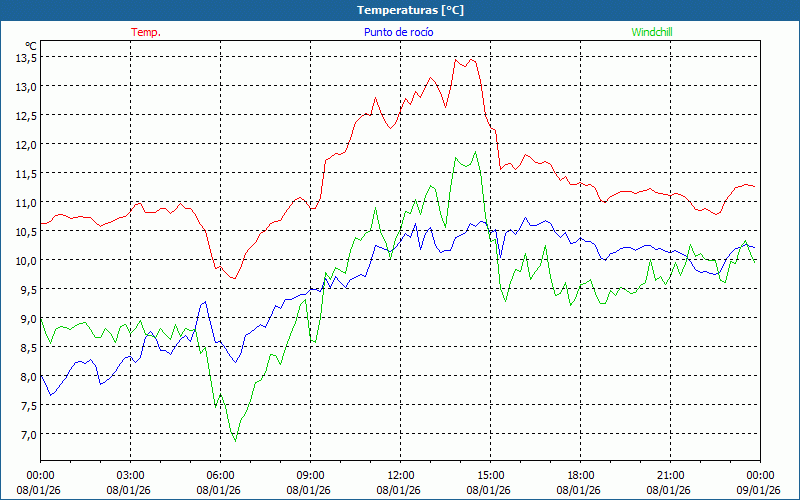
Task: Click the 15:00 time axis label
Action: [491, 475]
